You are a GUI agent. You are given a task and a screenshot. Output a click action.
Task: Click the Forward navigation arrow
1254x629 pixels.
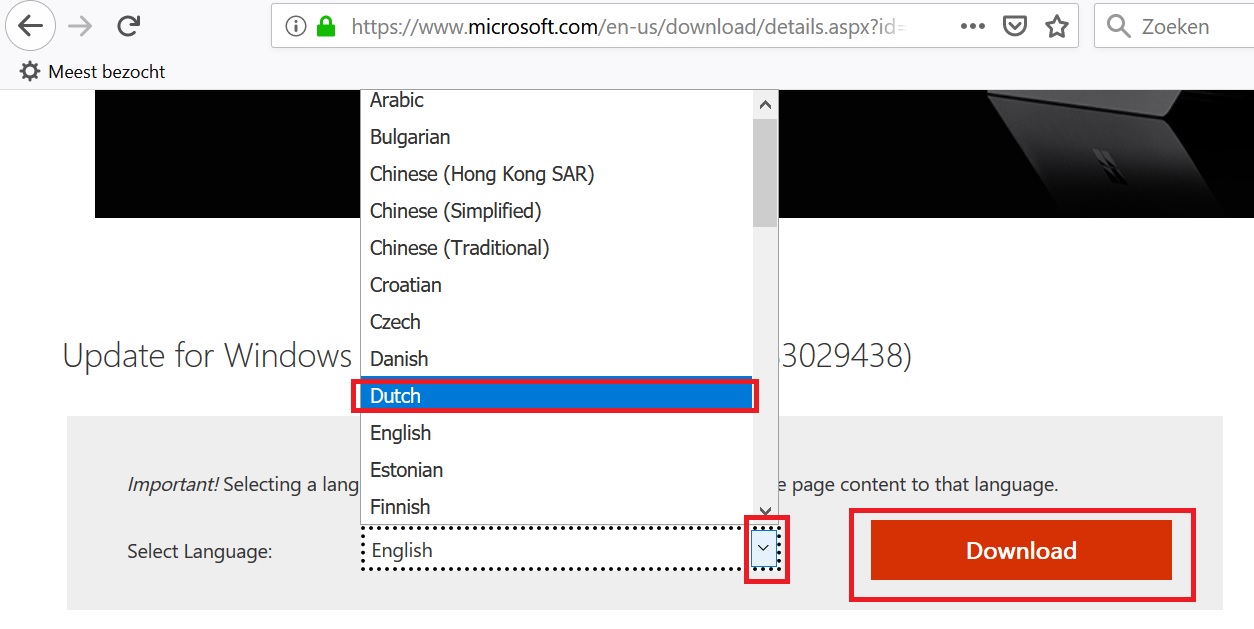coord(80,27)
